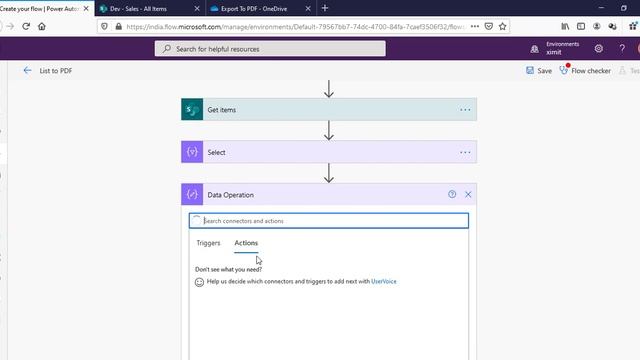Close the Power Automate browser tab
640x360 pixels.
[x=86, y=8]
